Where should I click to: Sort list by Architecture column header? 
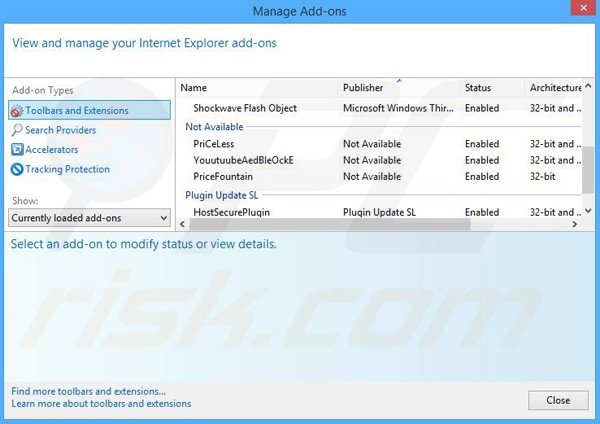point(554,88)
